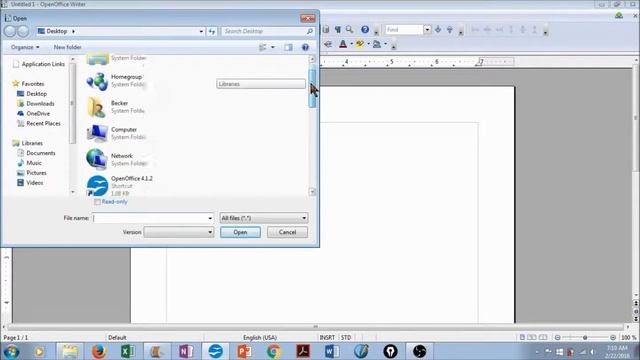
Task: Click the Open button
Action: coord(240,232)
